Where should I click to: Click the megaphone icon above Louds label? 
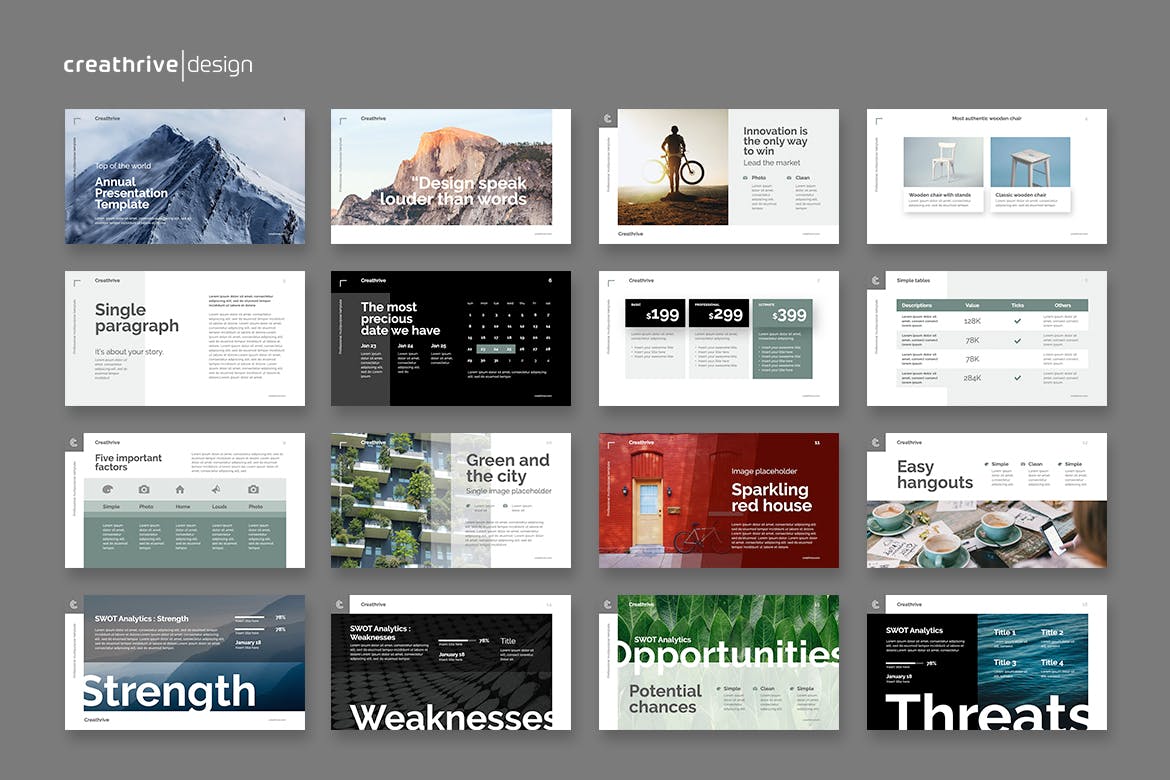coord(216,489)
